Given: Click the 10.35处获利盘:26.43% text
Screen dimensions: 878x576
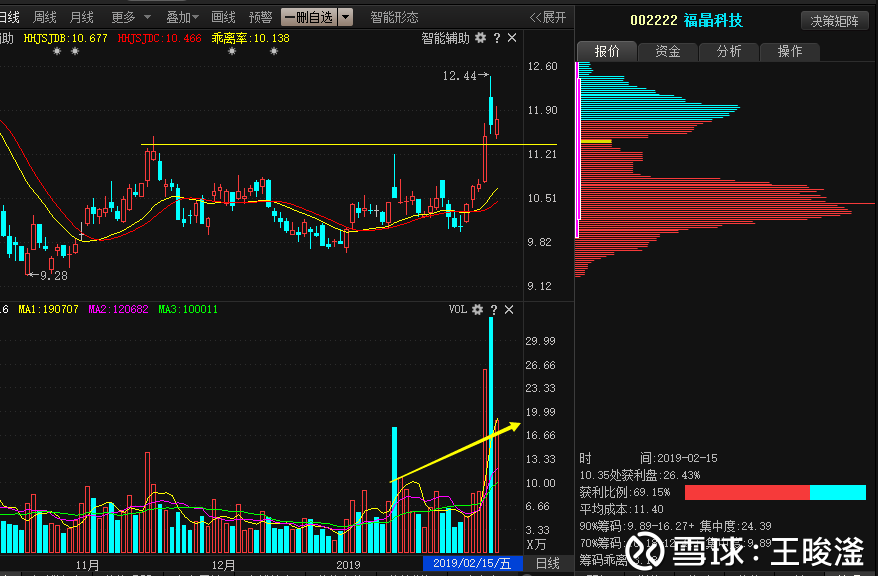Looking at the screenshot, I should [x=640, y=475].
